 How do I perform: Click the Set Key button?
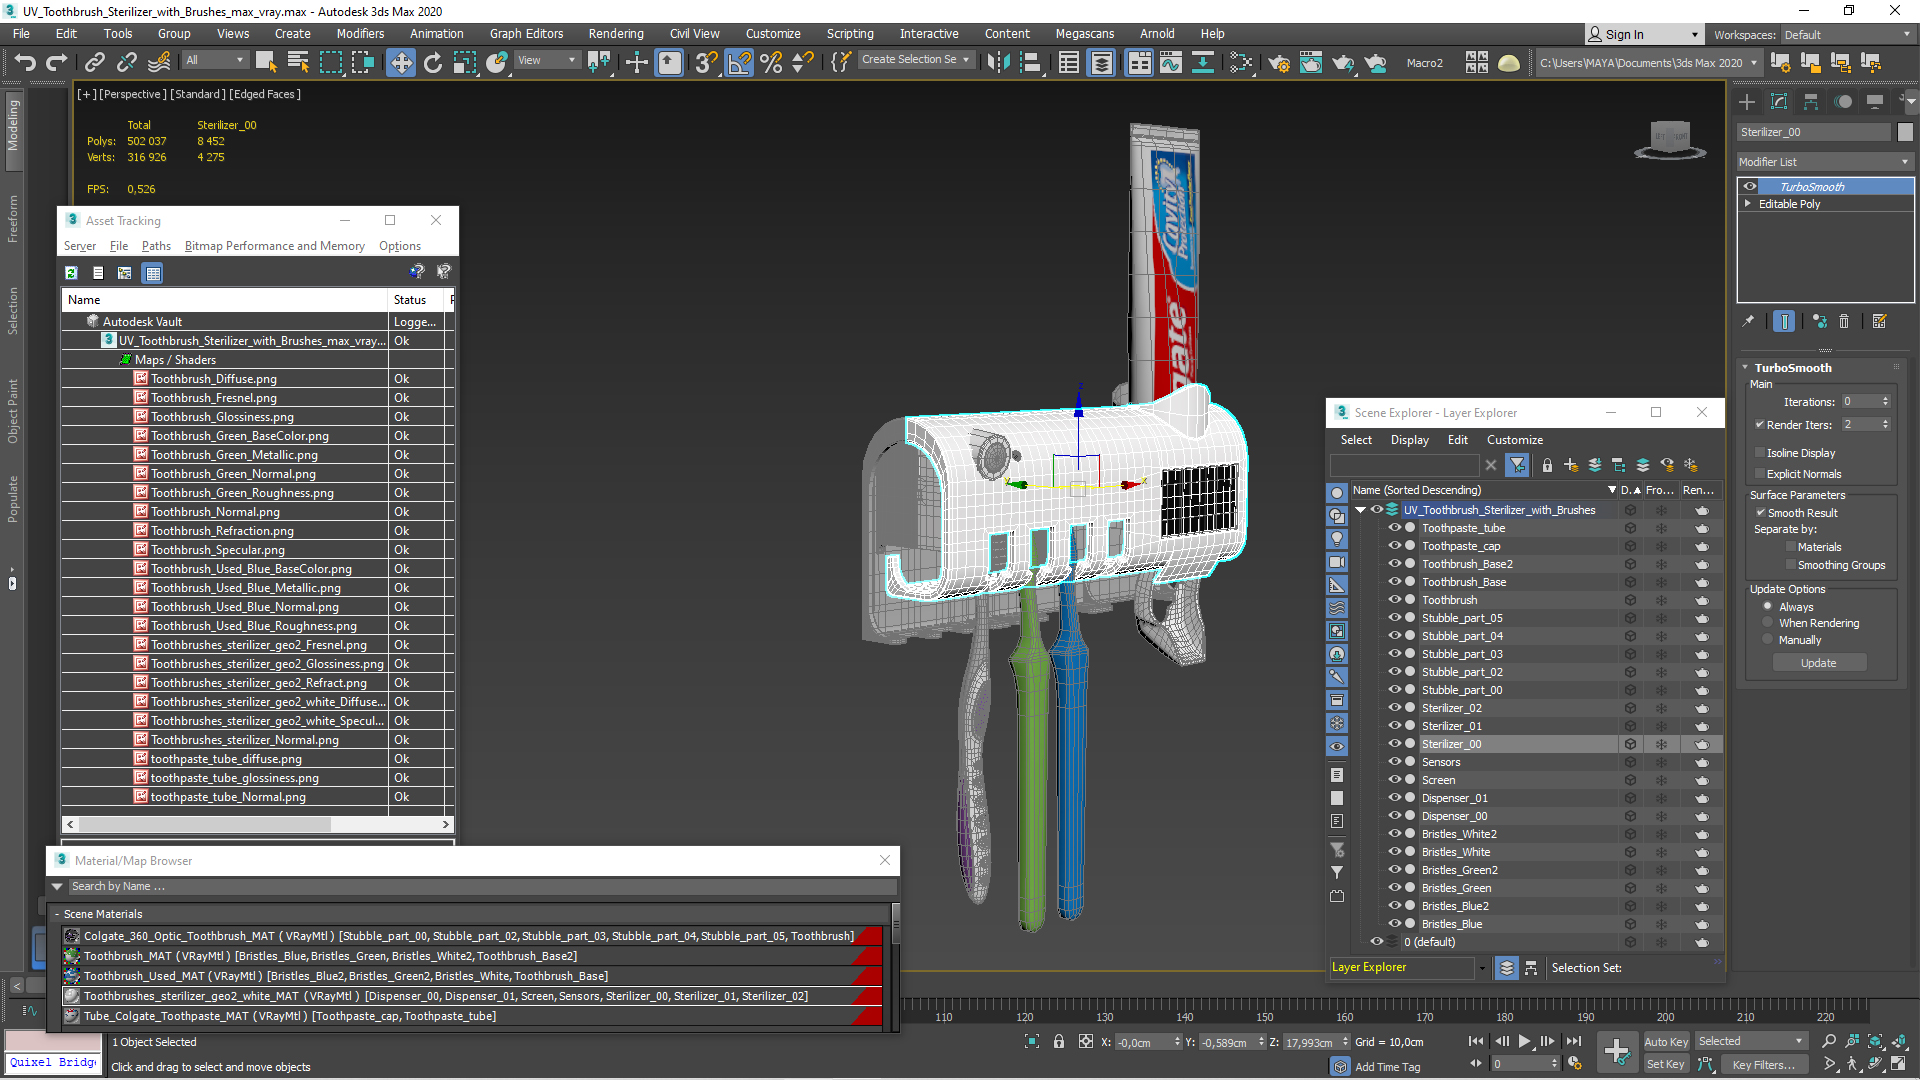click(1665, 1065)
